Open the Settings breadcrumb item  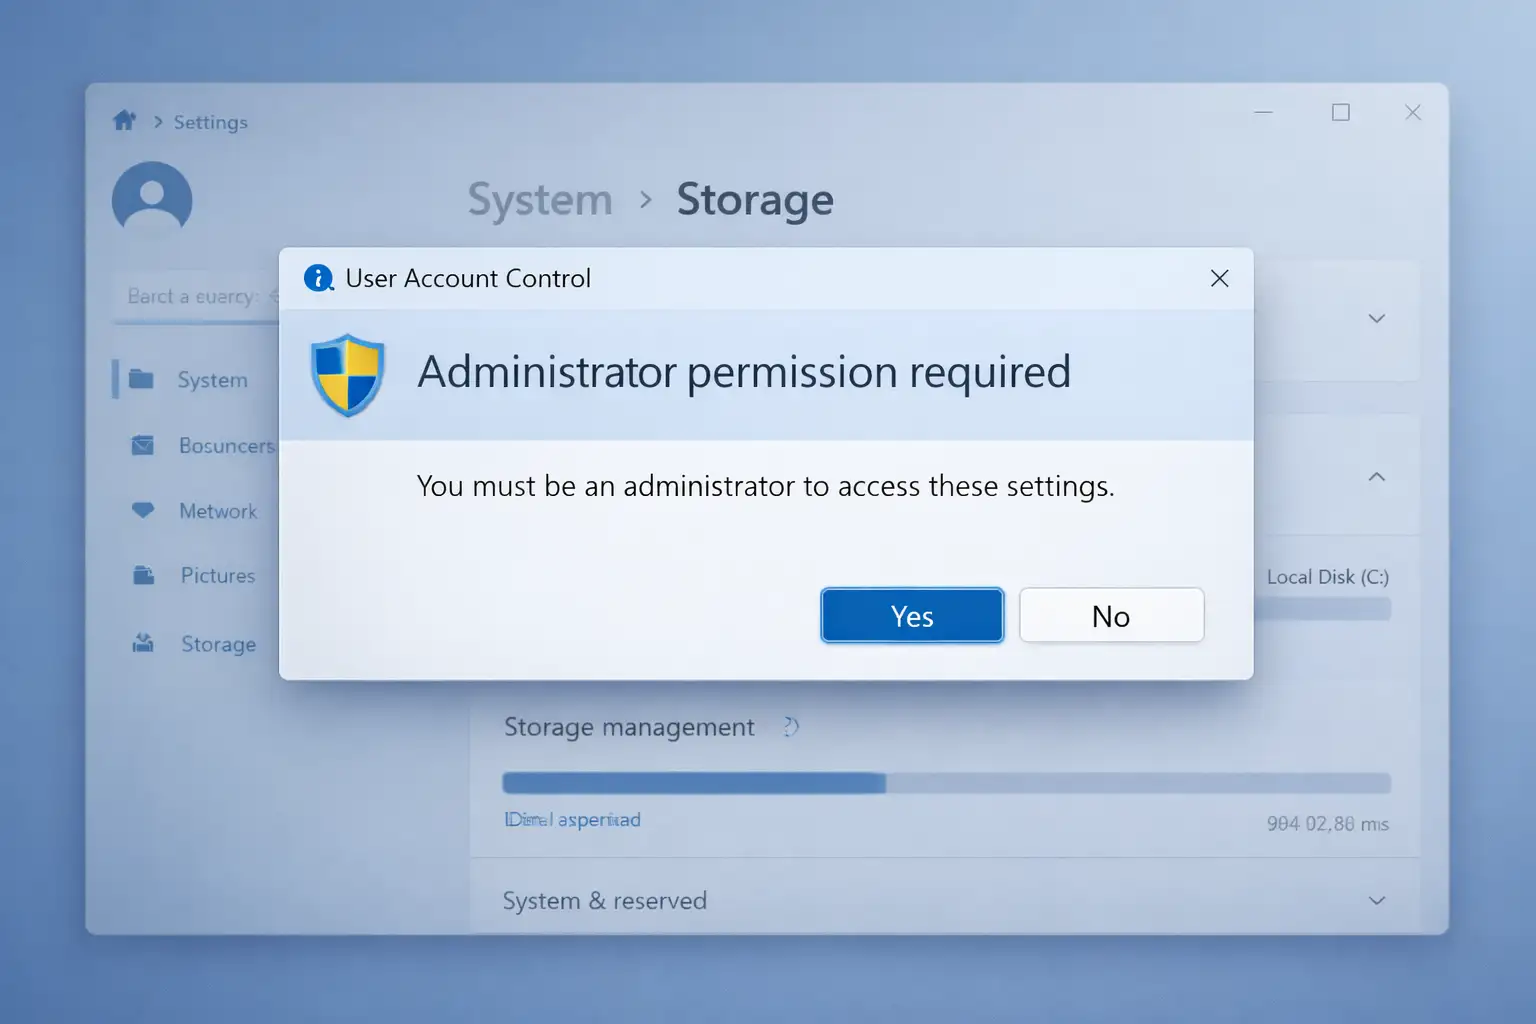pos(210,121)
